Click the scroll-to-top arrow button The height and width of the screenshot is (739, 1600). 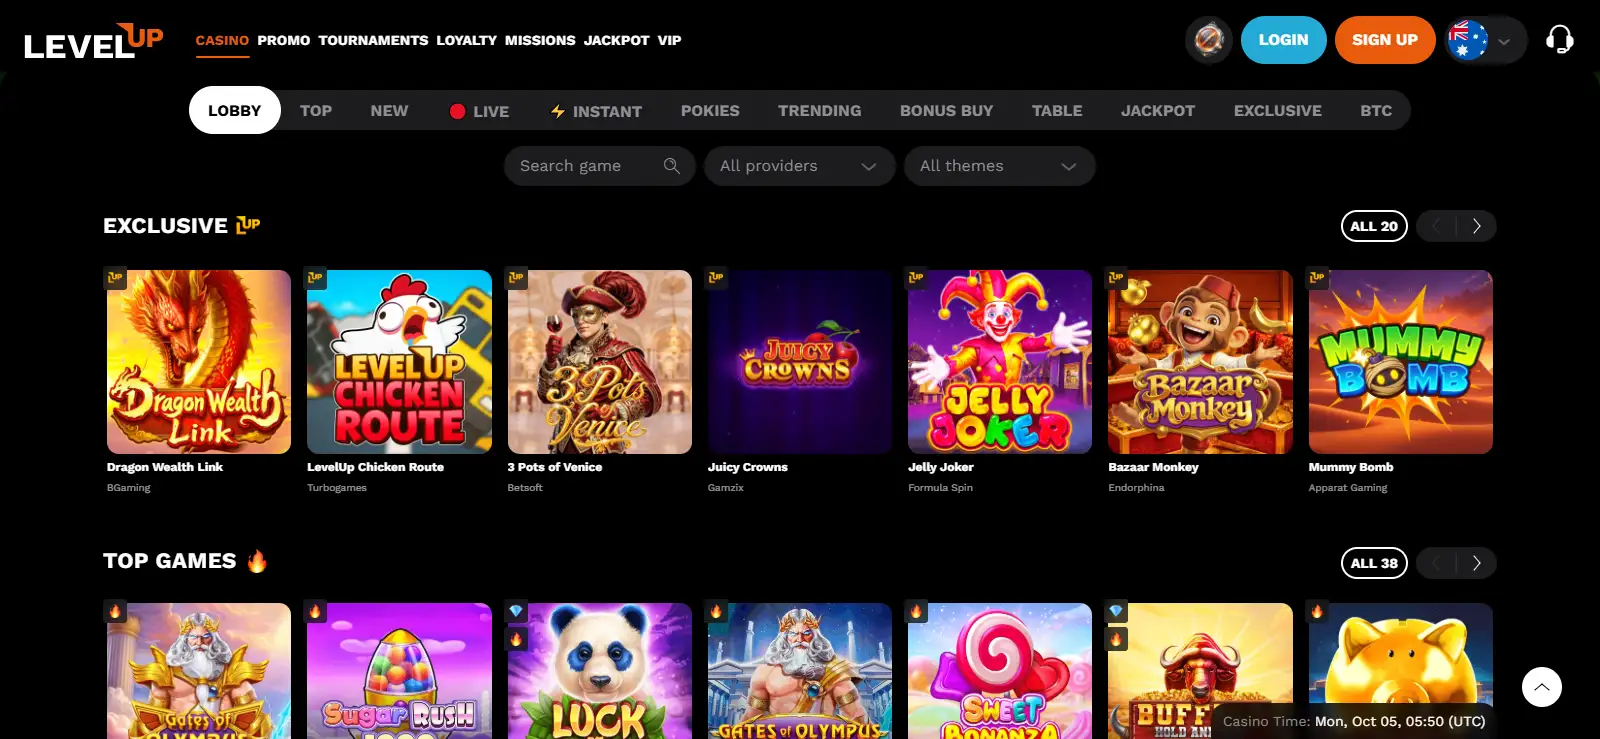point(1541,687)
